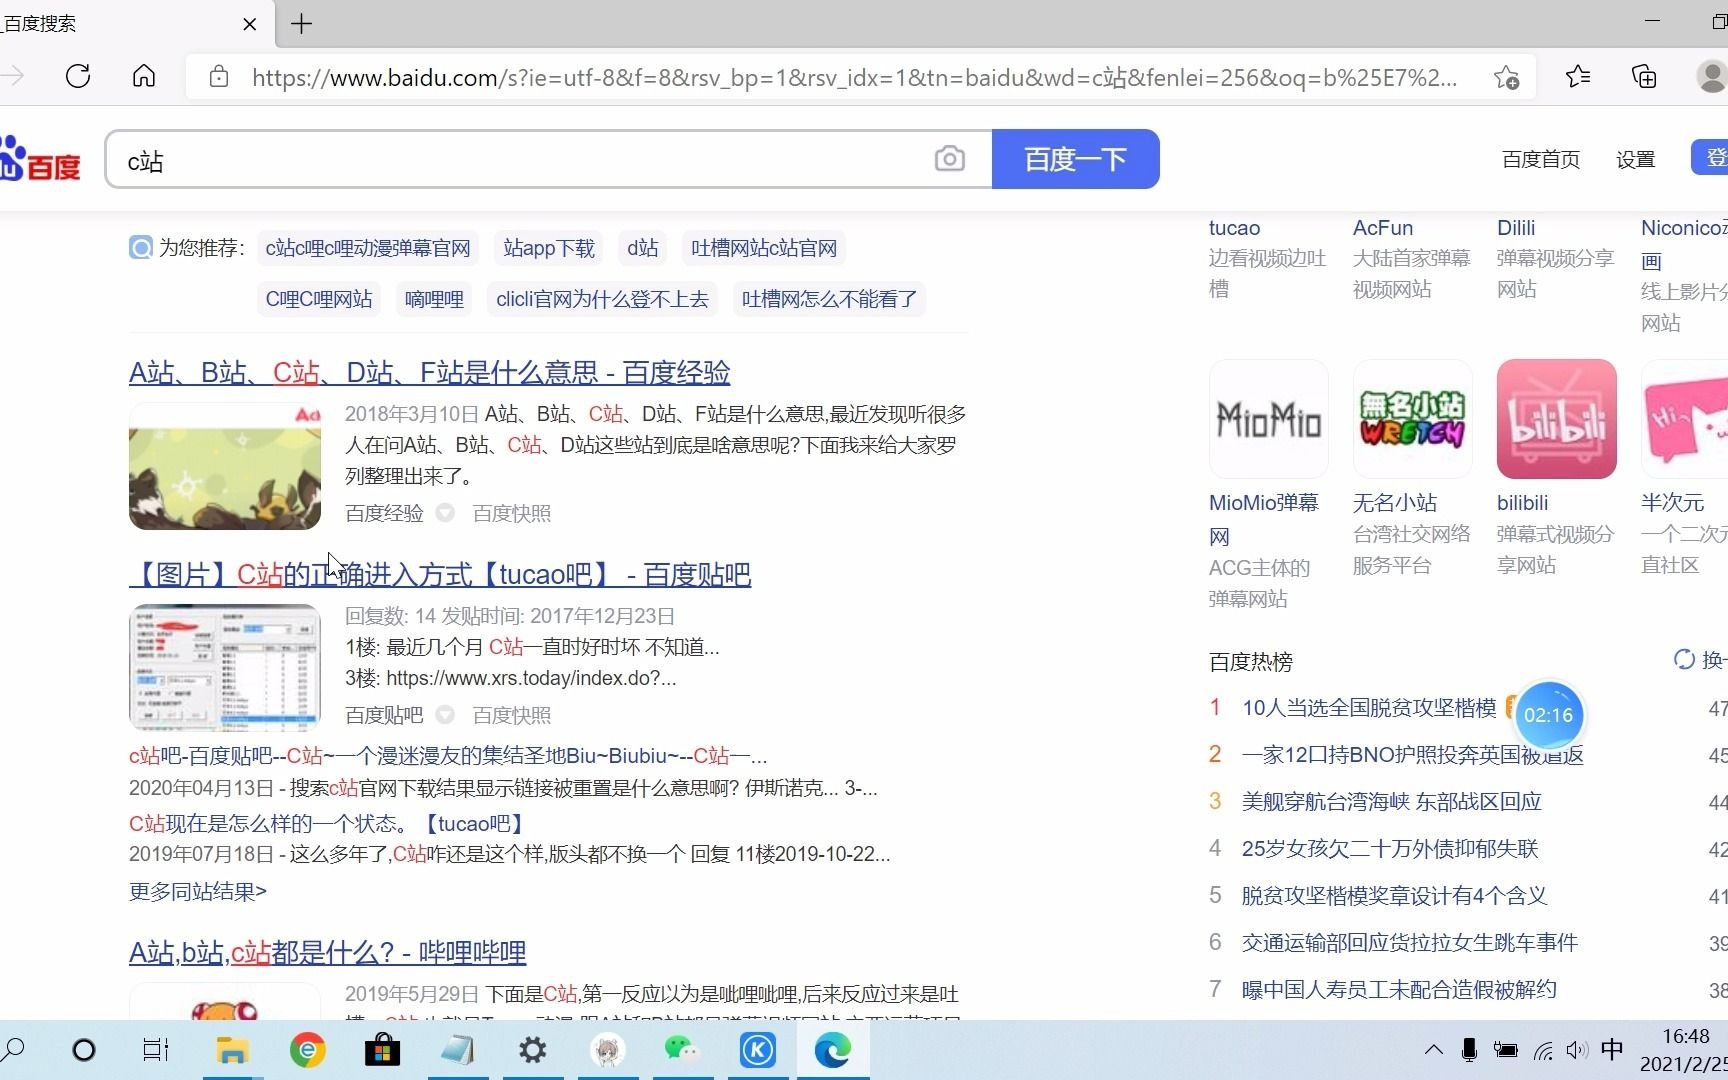Select suggestion 吐槽网怎么不能看了
The height and width of the screenshot is (1080, 1728).
pyautogui.click(x=829, y=299)
